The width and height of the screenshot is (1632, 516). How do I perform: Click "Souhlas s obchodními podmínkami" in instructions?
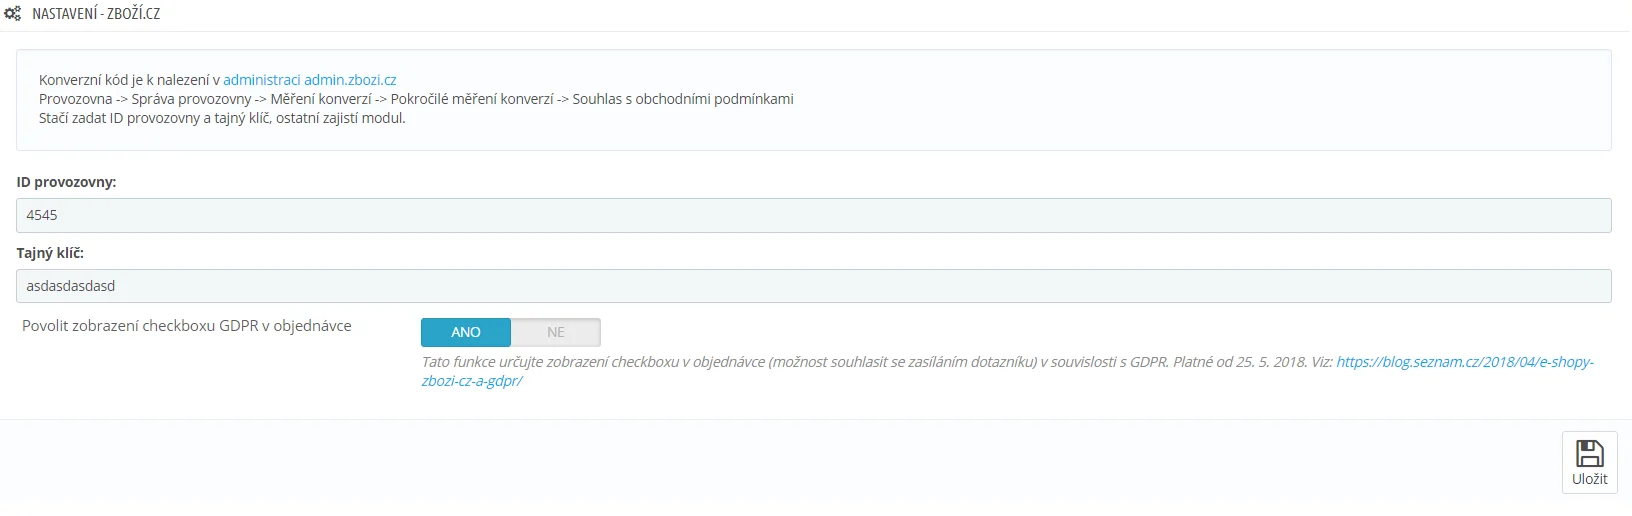683,99
